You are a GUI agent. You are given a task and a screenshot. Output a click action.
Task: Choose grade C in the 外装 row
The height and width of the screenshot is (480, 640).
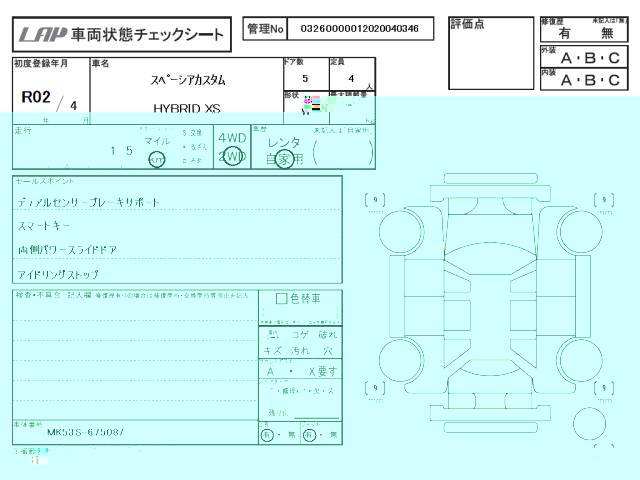pyautogui.click(x=614, y=58)
